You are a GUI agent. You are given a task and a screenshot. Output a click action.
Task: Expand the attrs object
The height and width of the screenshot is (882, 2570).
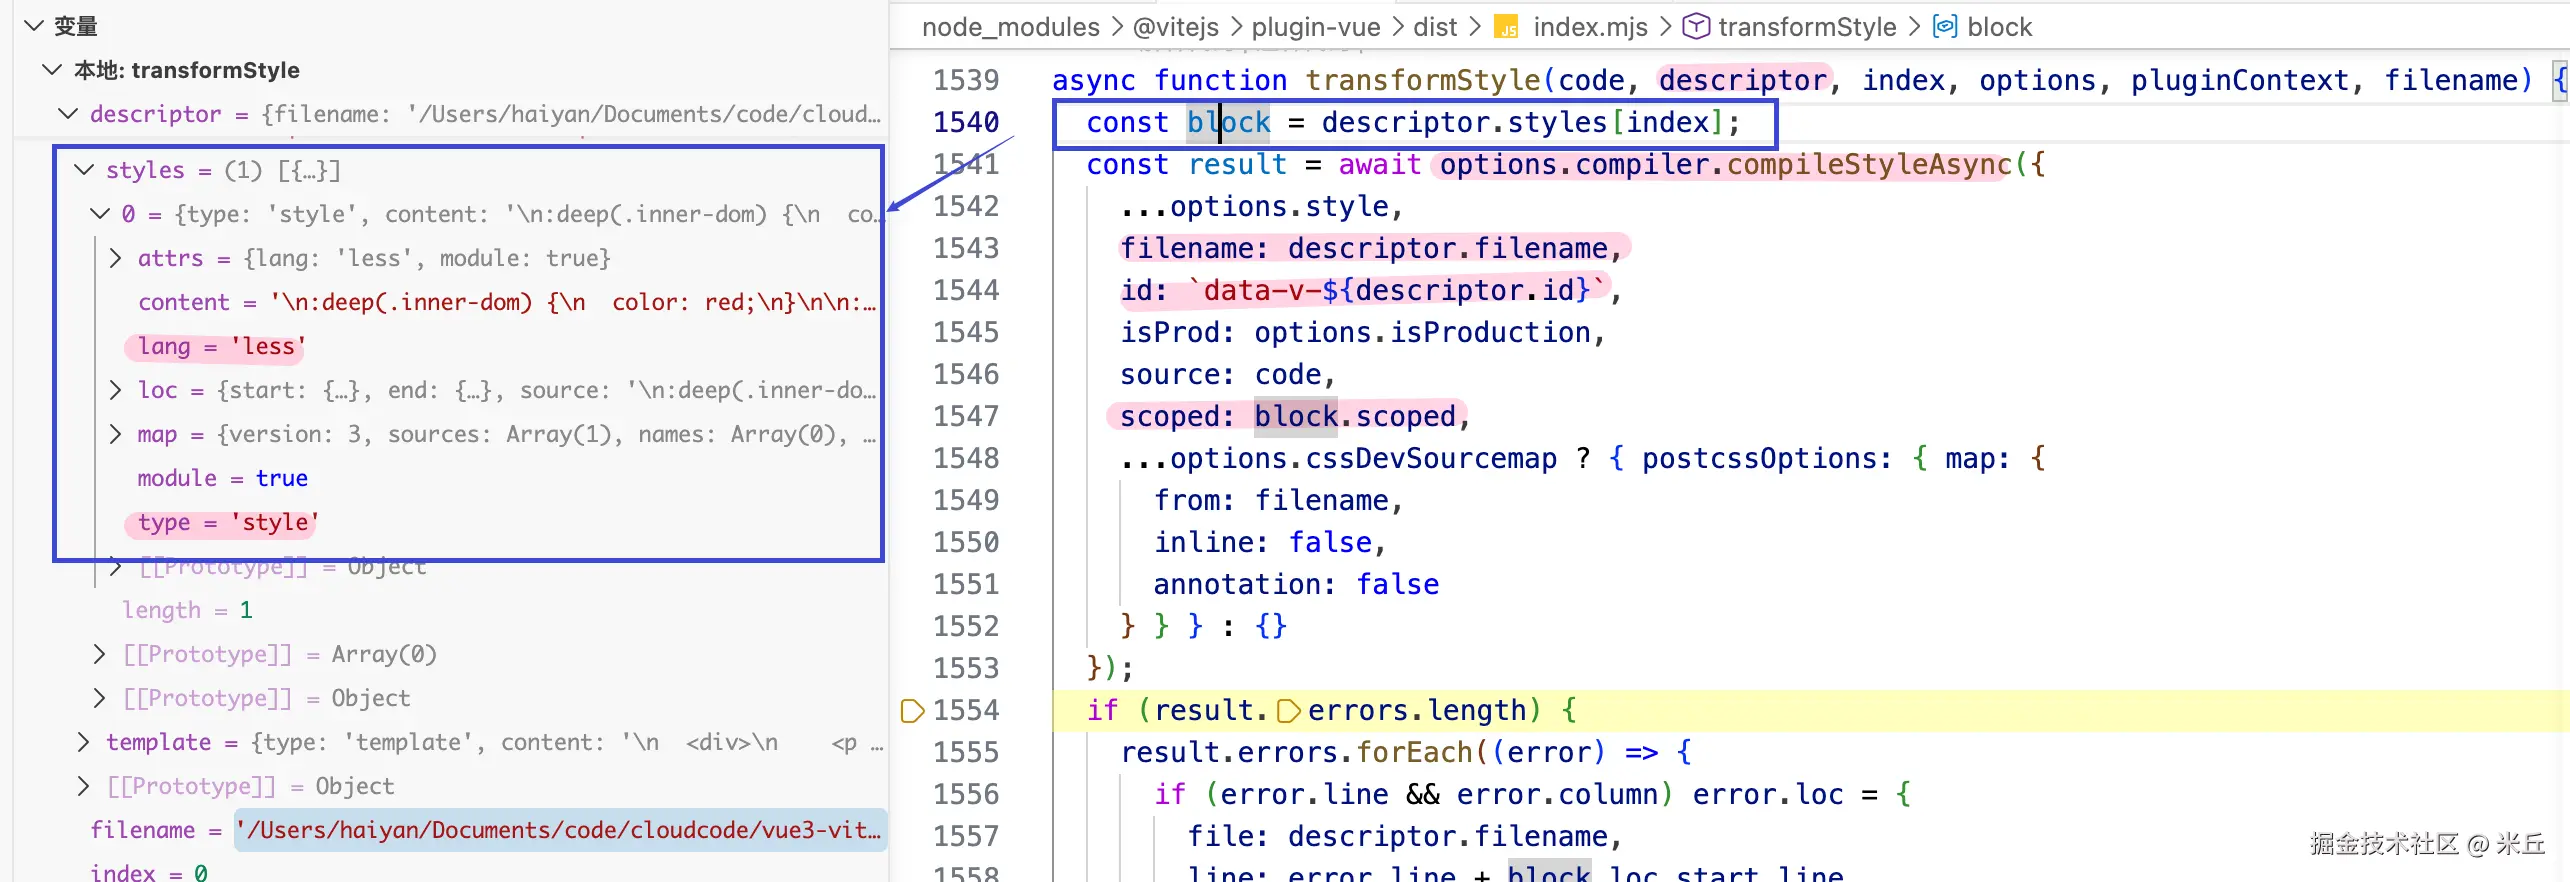click(x=115, y=258)
